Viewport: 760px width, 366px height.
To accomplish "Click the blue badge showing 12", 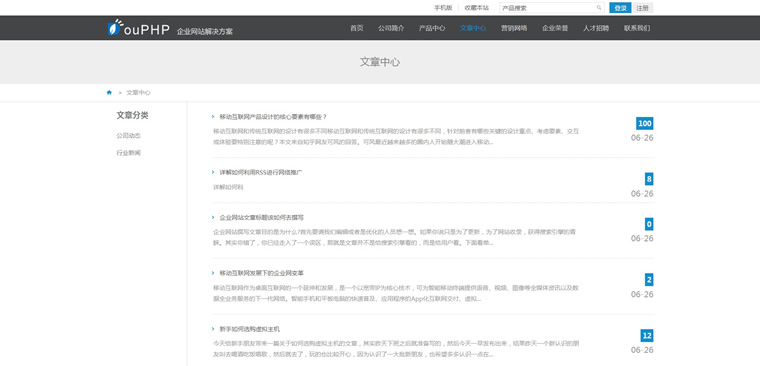I will pyautogui.click(x=647, y=336).
